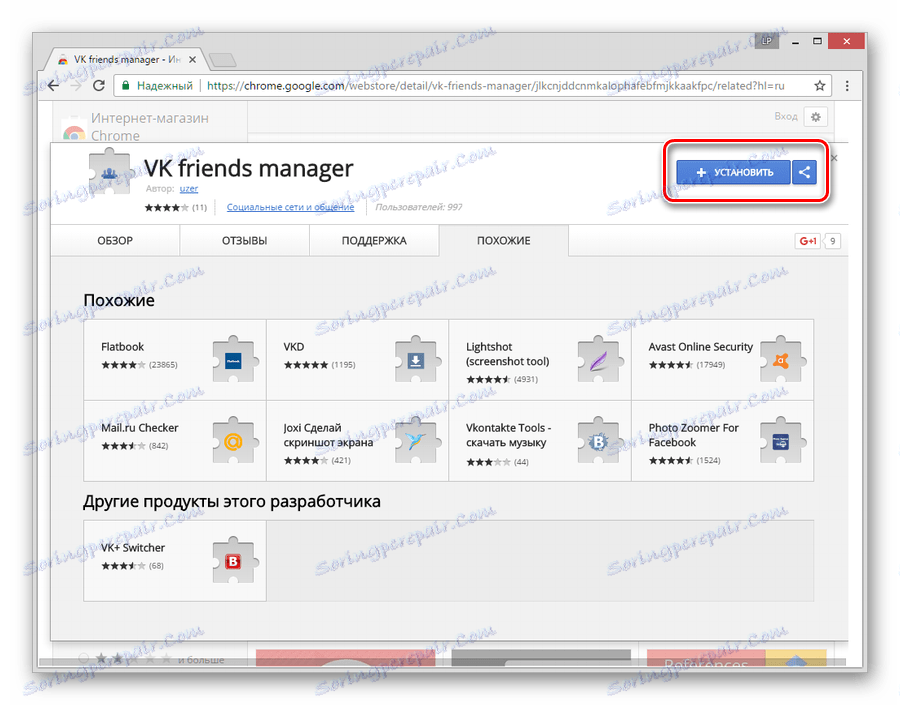
Task: Click the Avast Online Security icon
Action: 781,360
